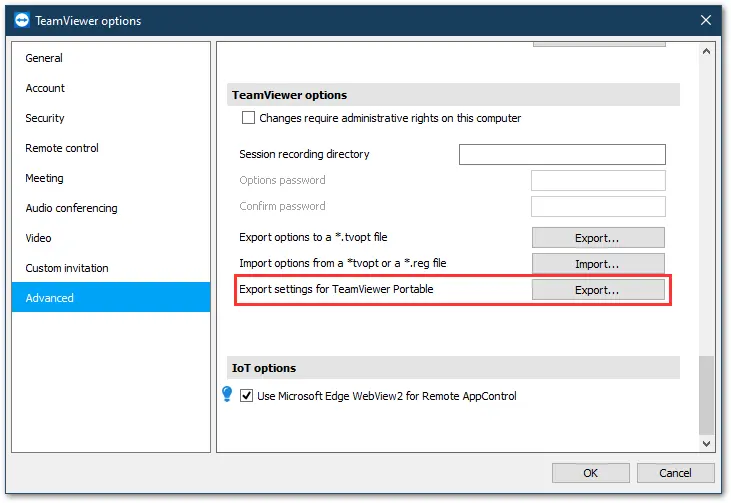This screenshot has width=731, height=503.
Task: Click Export for *.tvopt file
Action: pos(598,238)
